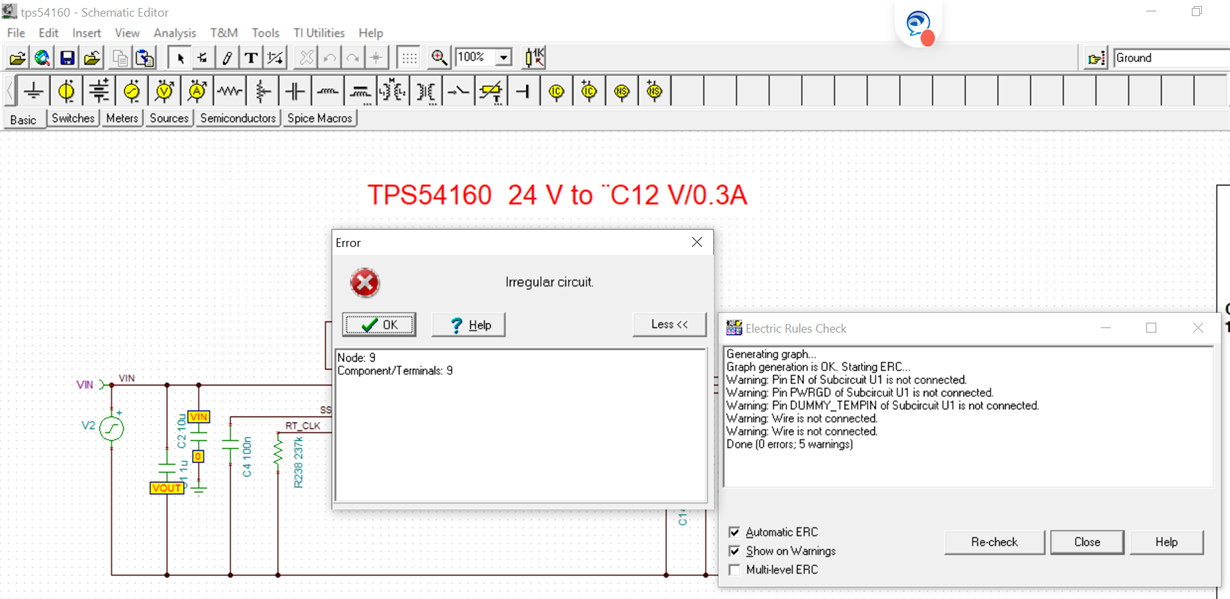Open the Analysis menu
The height and width of the screenshot is (599, 1230).
tap(175, 33)
